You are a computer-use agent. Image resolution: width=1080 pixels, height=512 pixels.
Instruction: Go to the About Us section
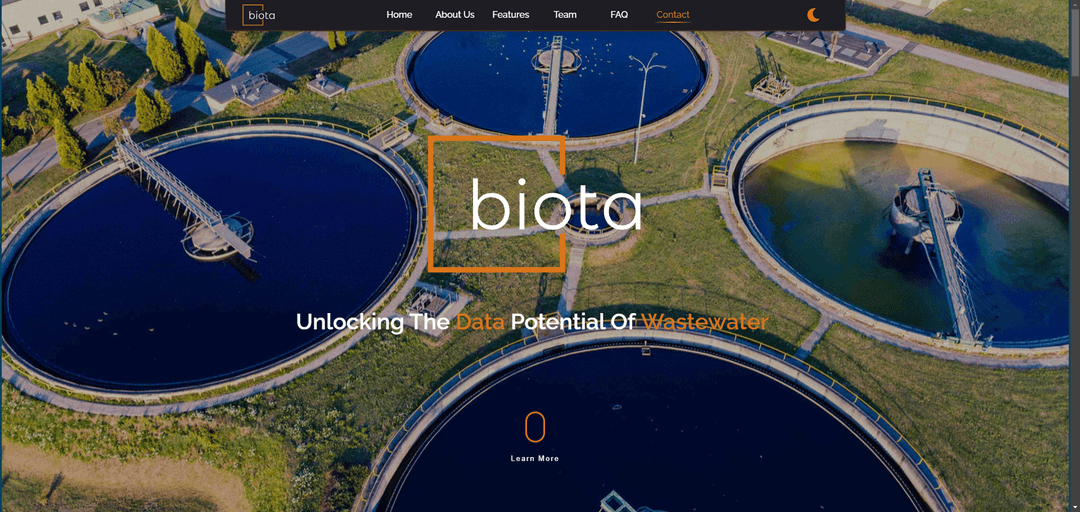pyautogui.click(x=455, y=14)
